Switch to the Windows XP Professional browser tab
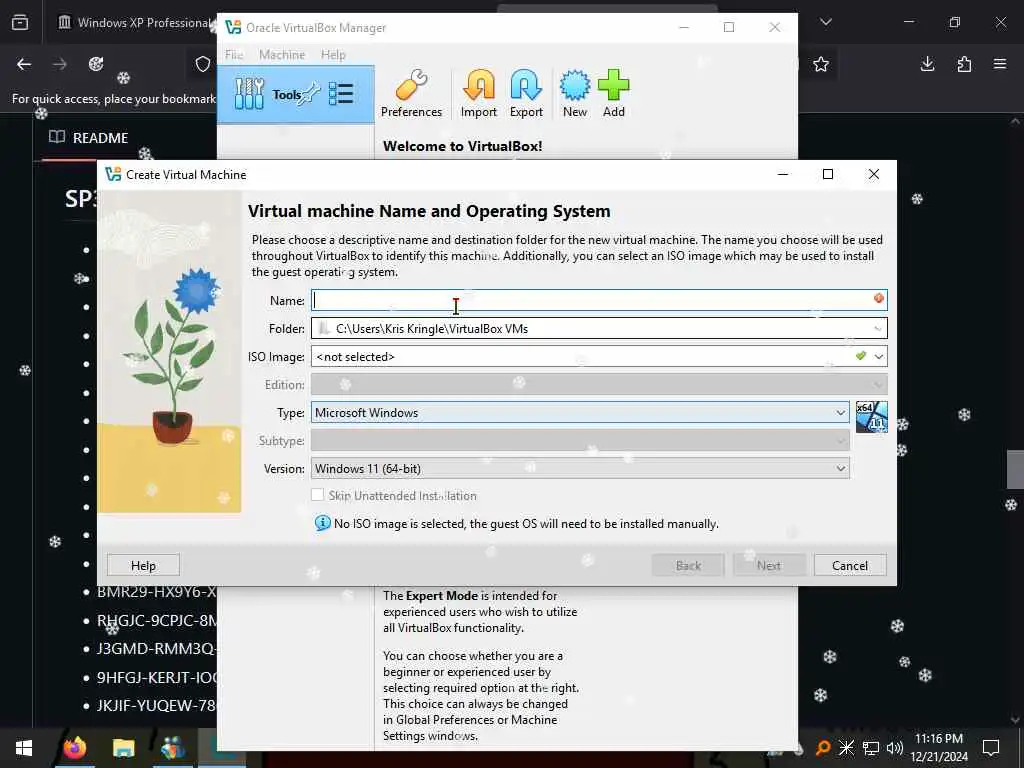Image resolution: width=1024 pixels, height=768 pixels. tap(136, 23)
